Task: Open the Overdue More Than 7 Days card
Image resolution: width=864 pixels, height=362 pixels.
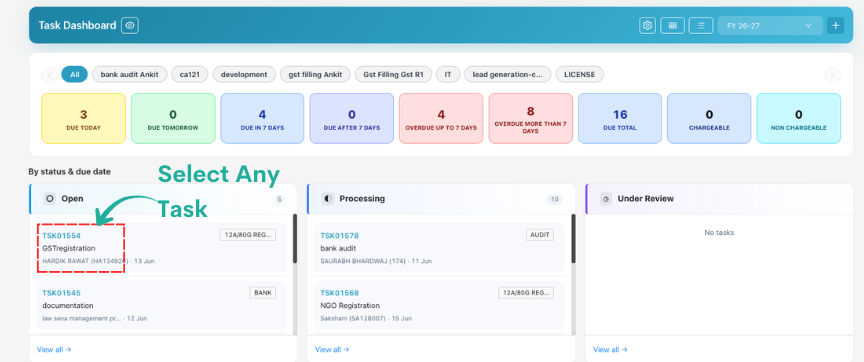Action: (531, 118)
